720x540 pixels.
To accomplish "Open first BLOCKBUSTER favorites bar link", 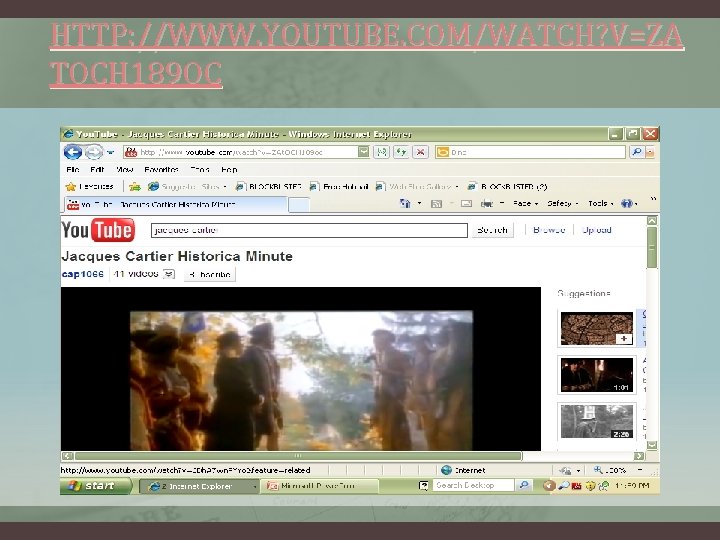I will 268,186.
